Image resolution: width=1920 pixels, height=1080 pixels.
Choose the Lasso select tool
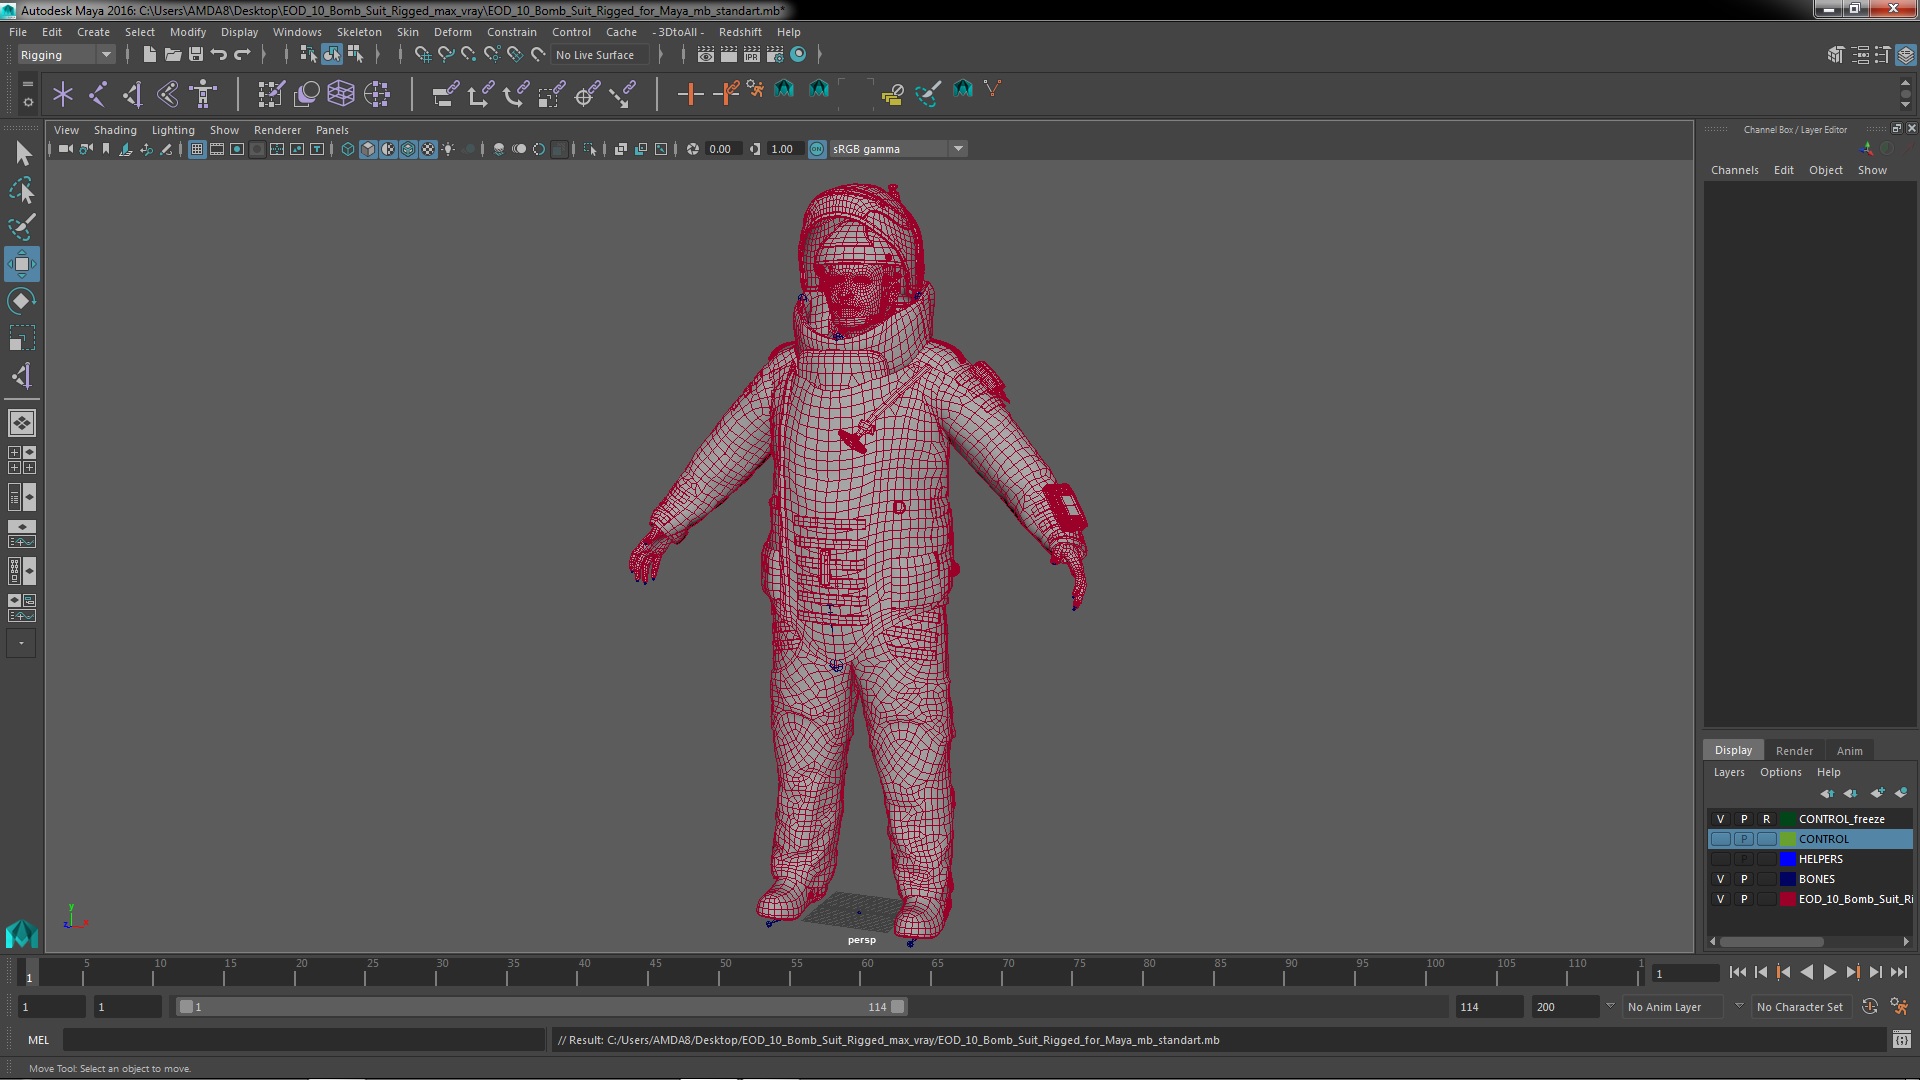(x=22, y=190)
